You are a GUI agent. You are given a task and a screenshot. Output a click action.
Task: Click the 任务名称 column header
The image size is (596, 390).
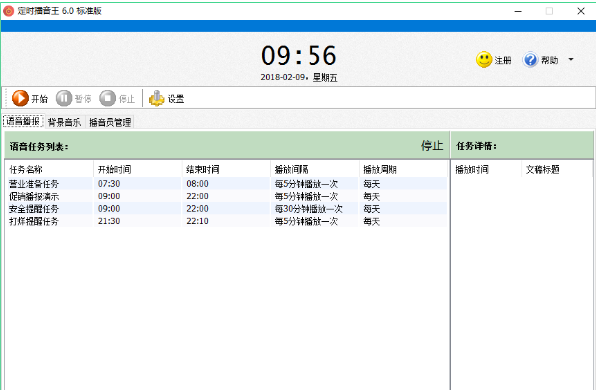pyautogui.click(x=49, y=169)
